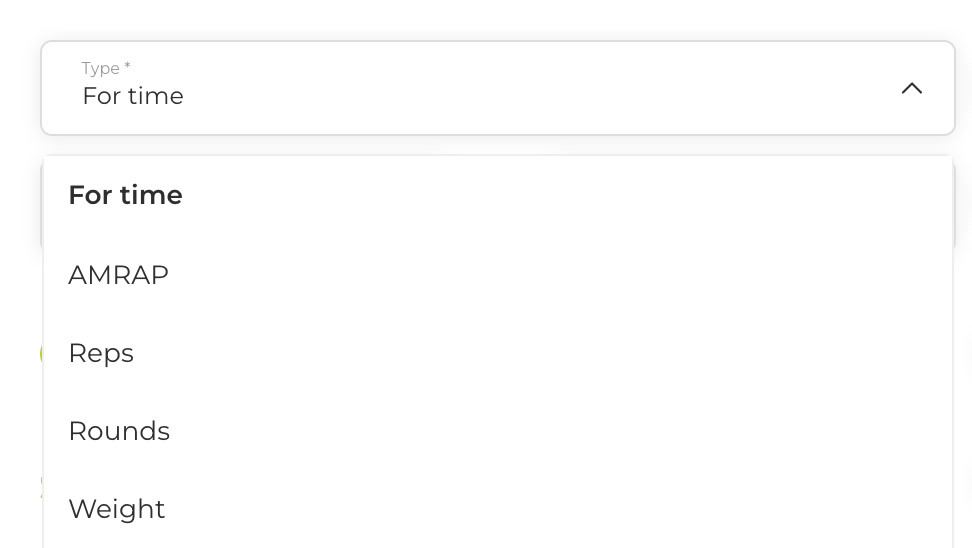The image size is (972, 548).
Task: Close the list via upward arrow icon
Action: click(911, 89)
